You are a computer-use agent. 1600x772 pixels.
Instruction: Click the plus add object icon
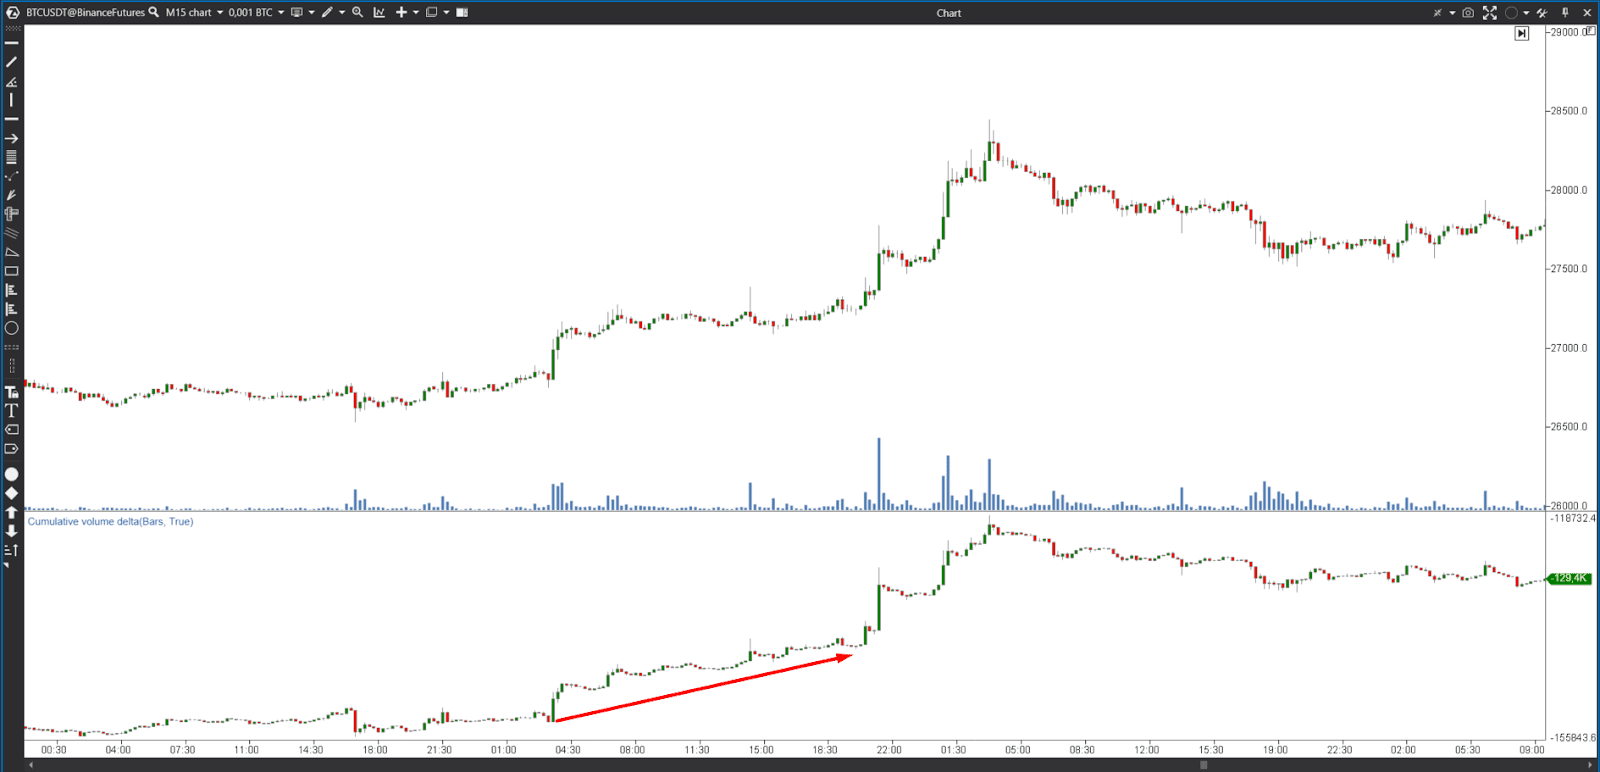pos(401,12)
